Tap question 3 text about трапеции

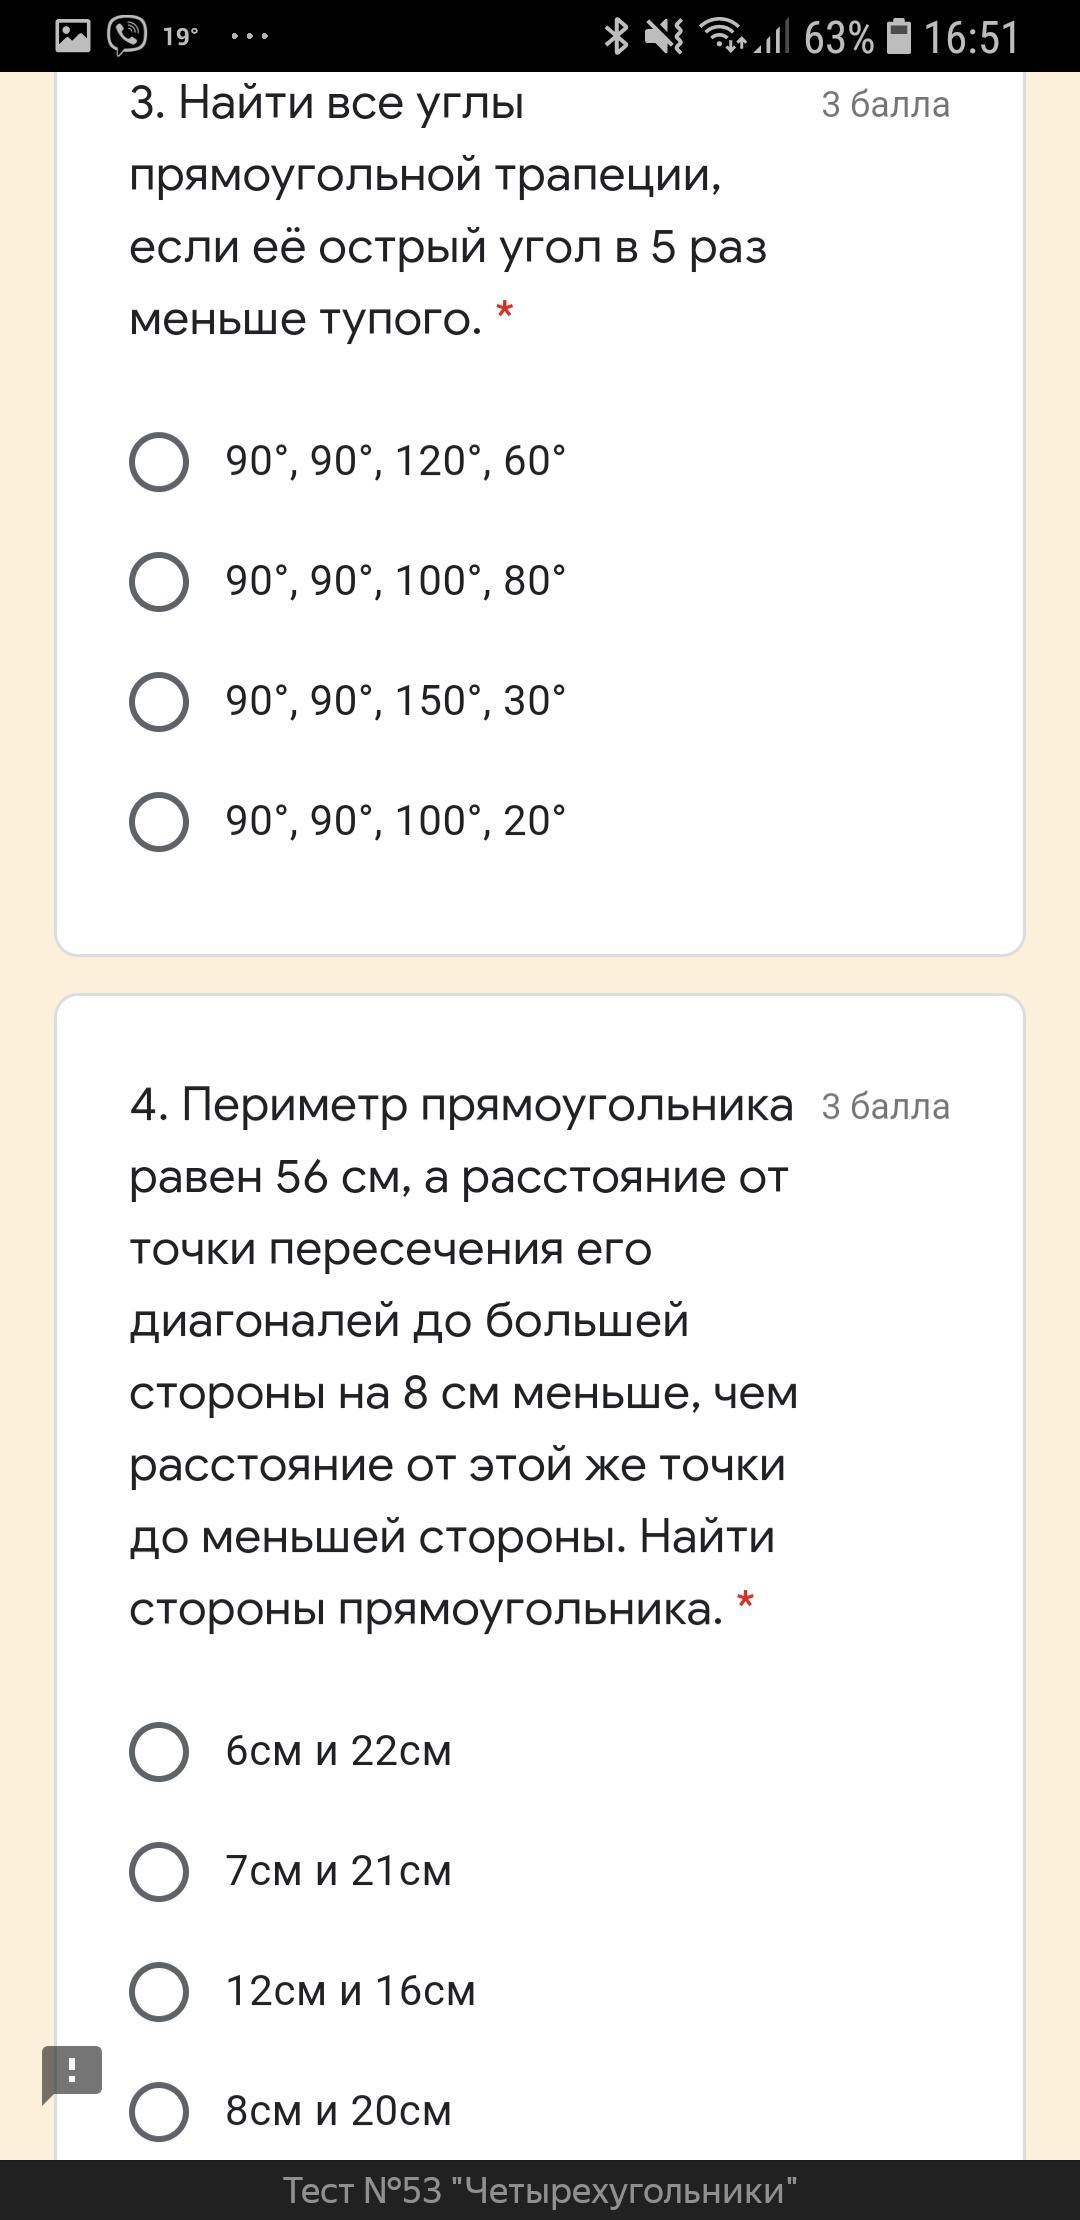448,211
